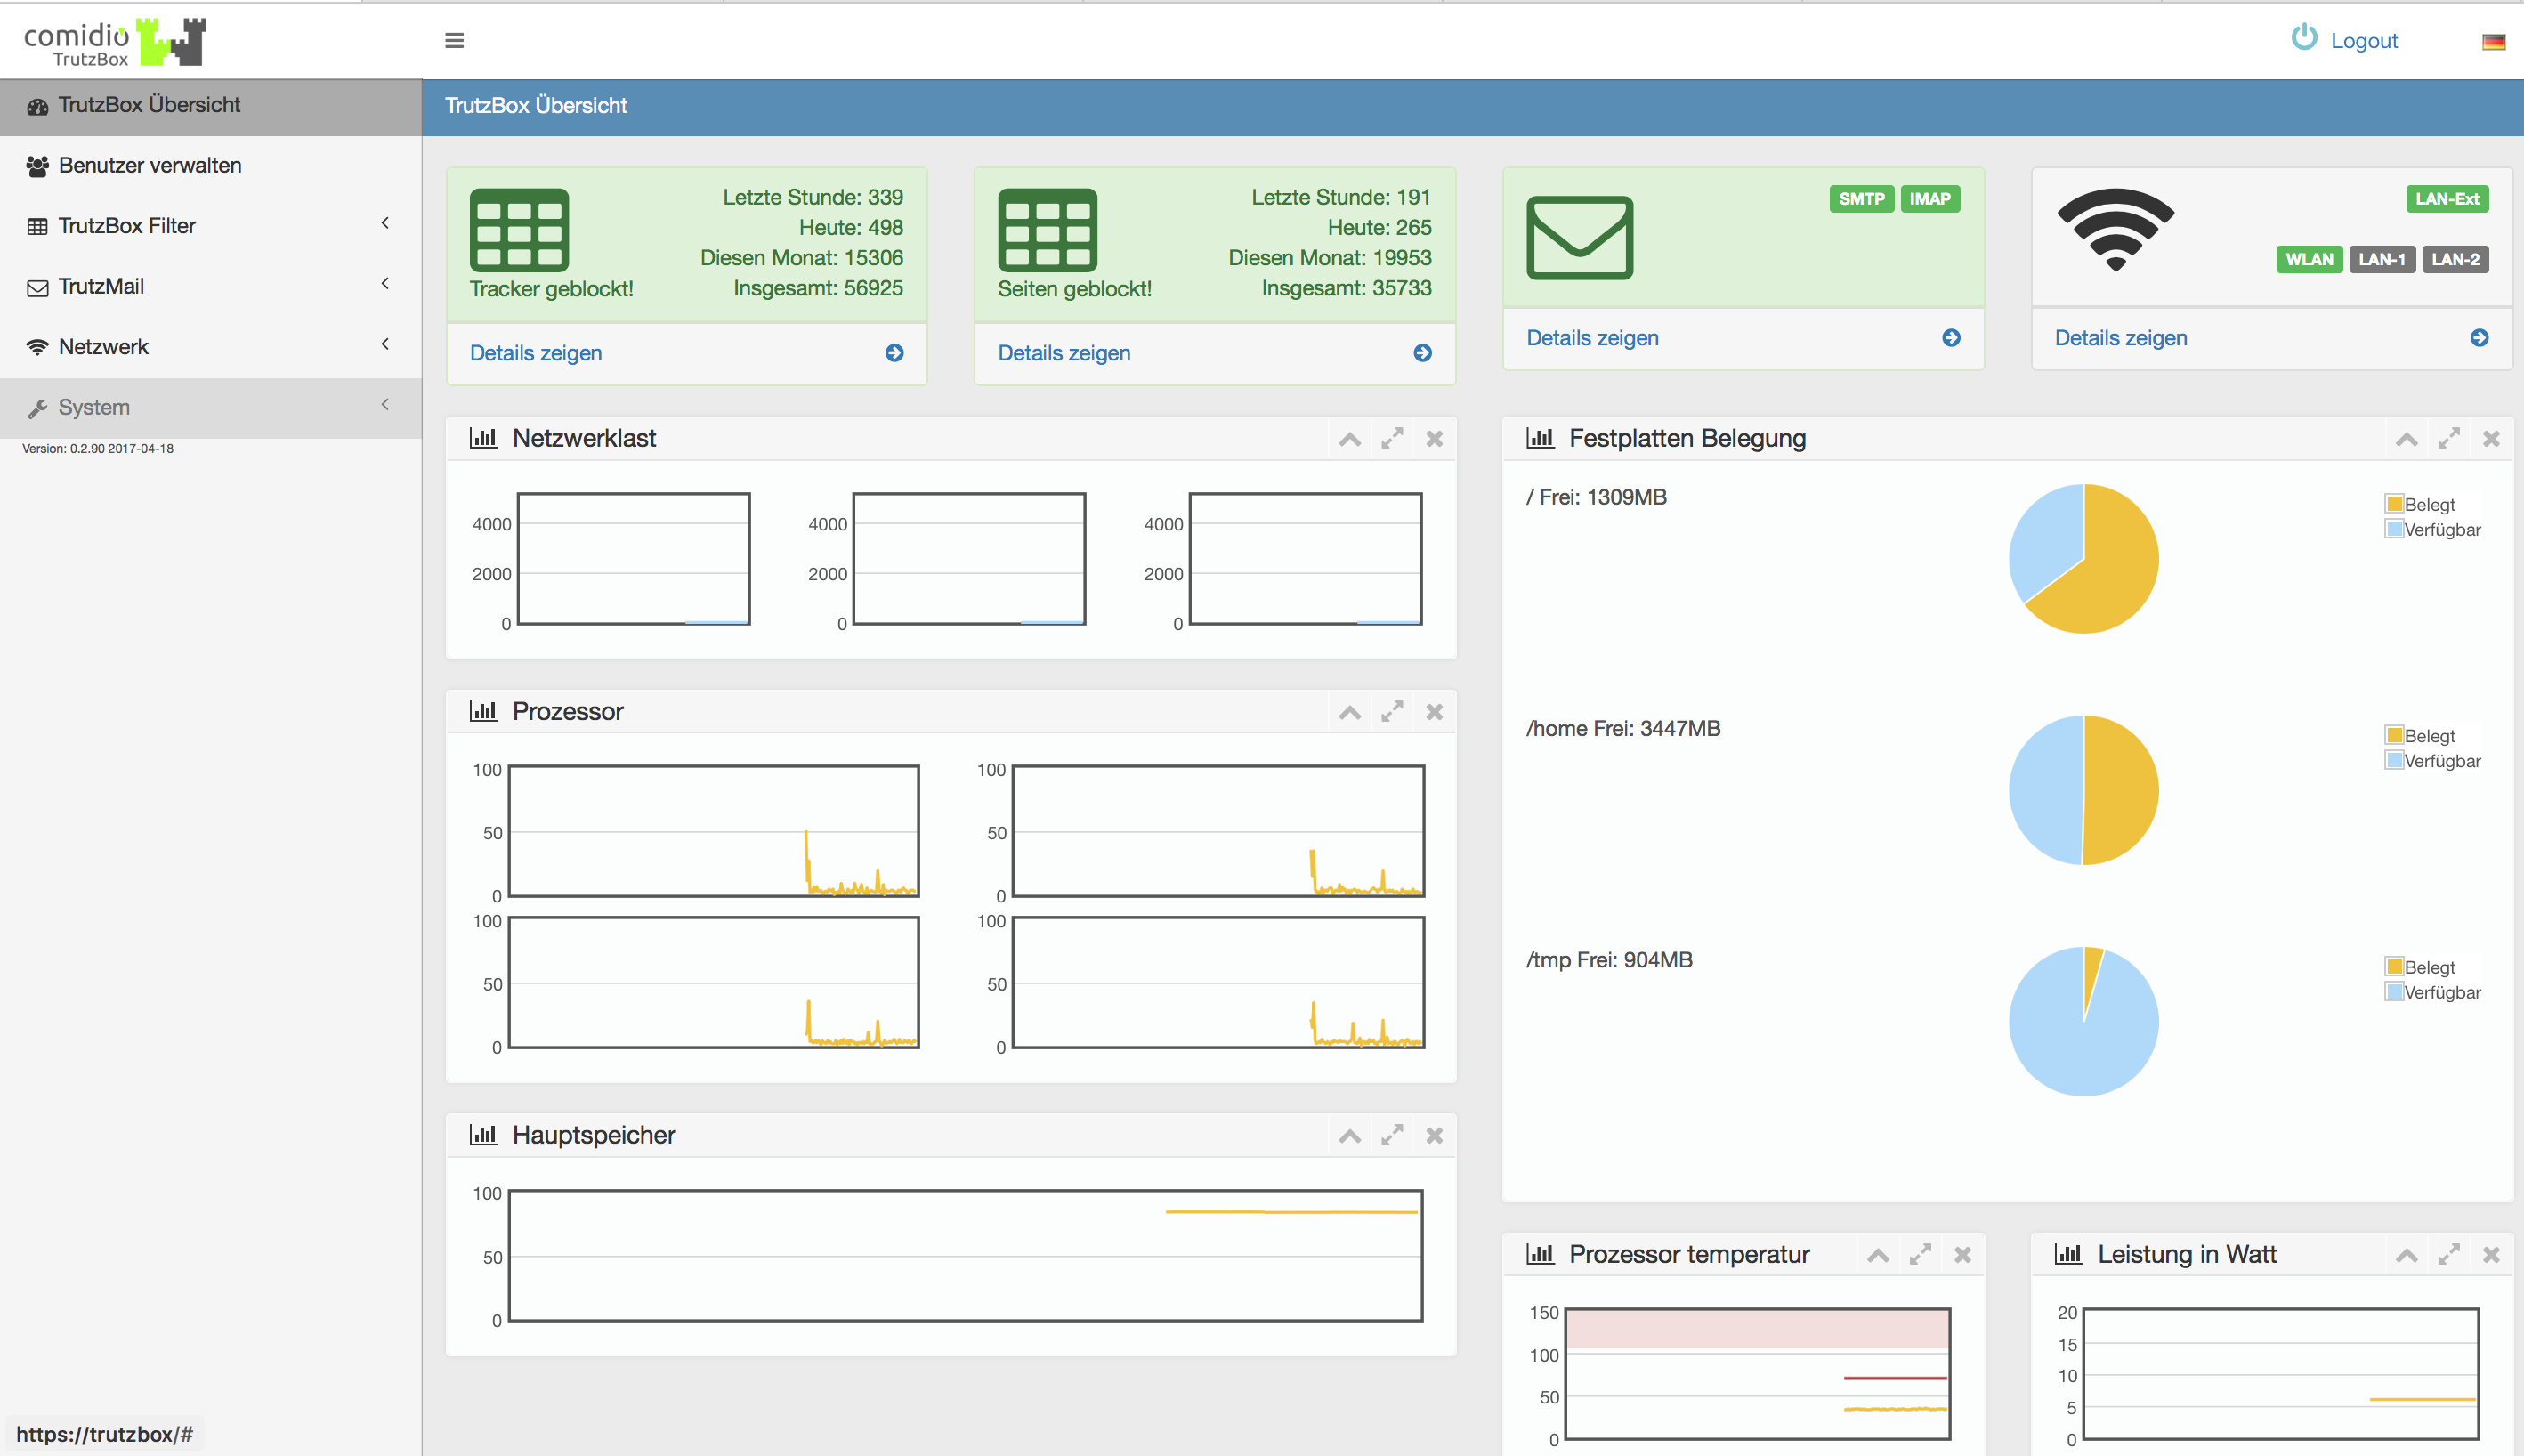The image size is (2524, 1456).
Task: Click the mail envelope icon
Action: click(x=1579, y=238)
